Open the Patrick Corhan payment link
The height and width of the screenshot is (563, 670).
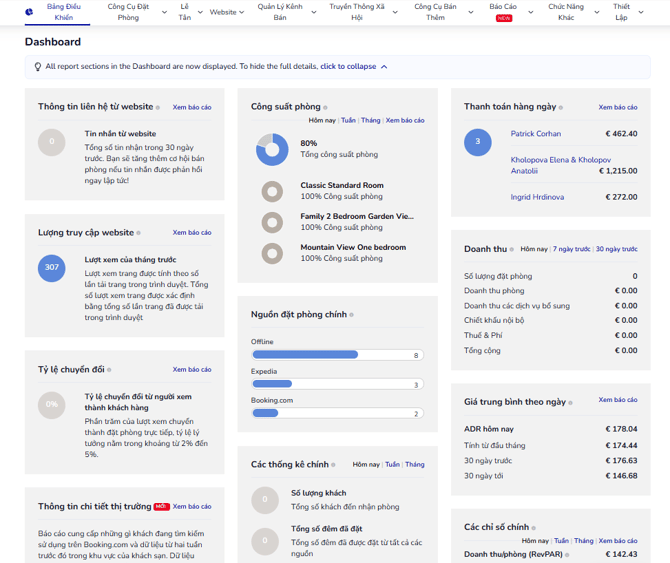coord(537,133)
